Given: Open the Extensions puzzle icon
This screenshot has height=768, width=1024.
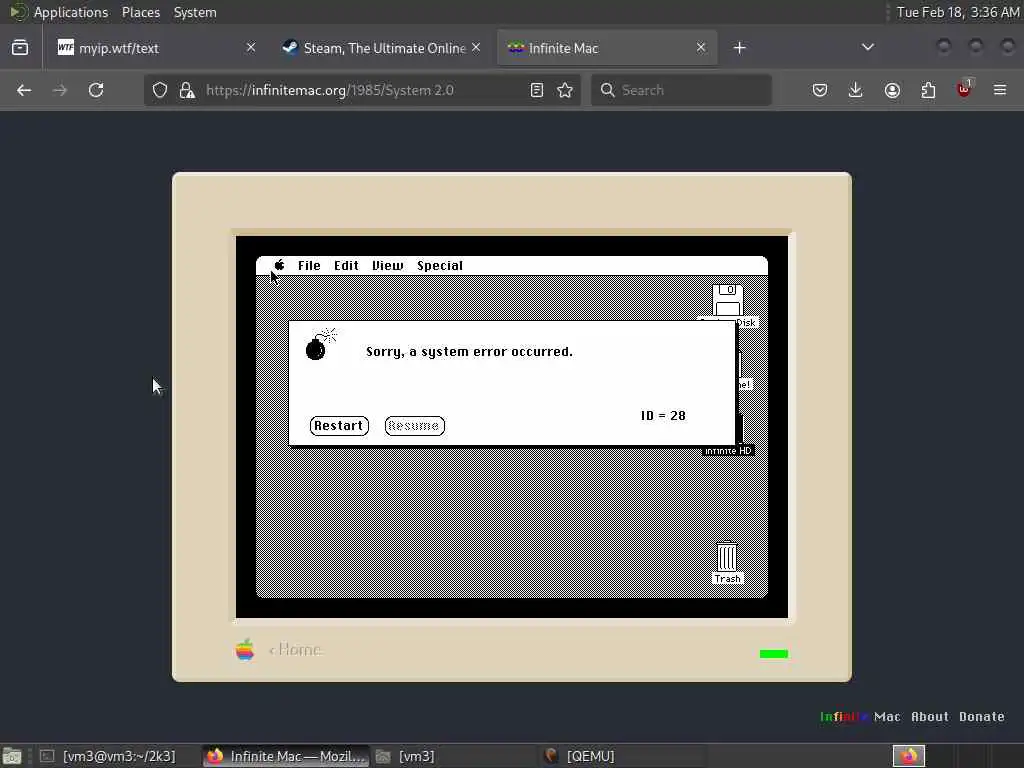Looking at the screenshot, I should click(928, 90).
